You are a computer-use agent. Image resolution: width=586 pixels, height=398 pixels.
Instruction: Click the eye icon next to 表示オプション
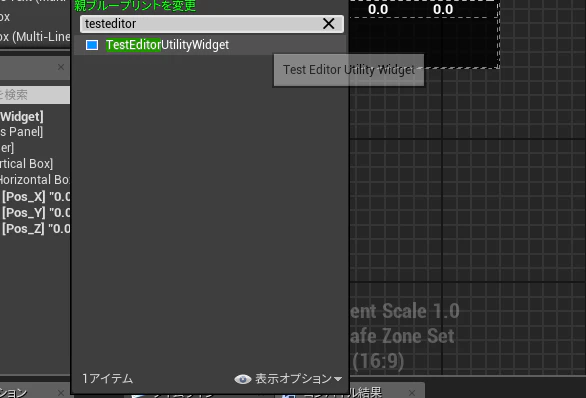pyautogui.click(x=243, y=379)
